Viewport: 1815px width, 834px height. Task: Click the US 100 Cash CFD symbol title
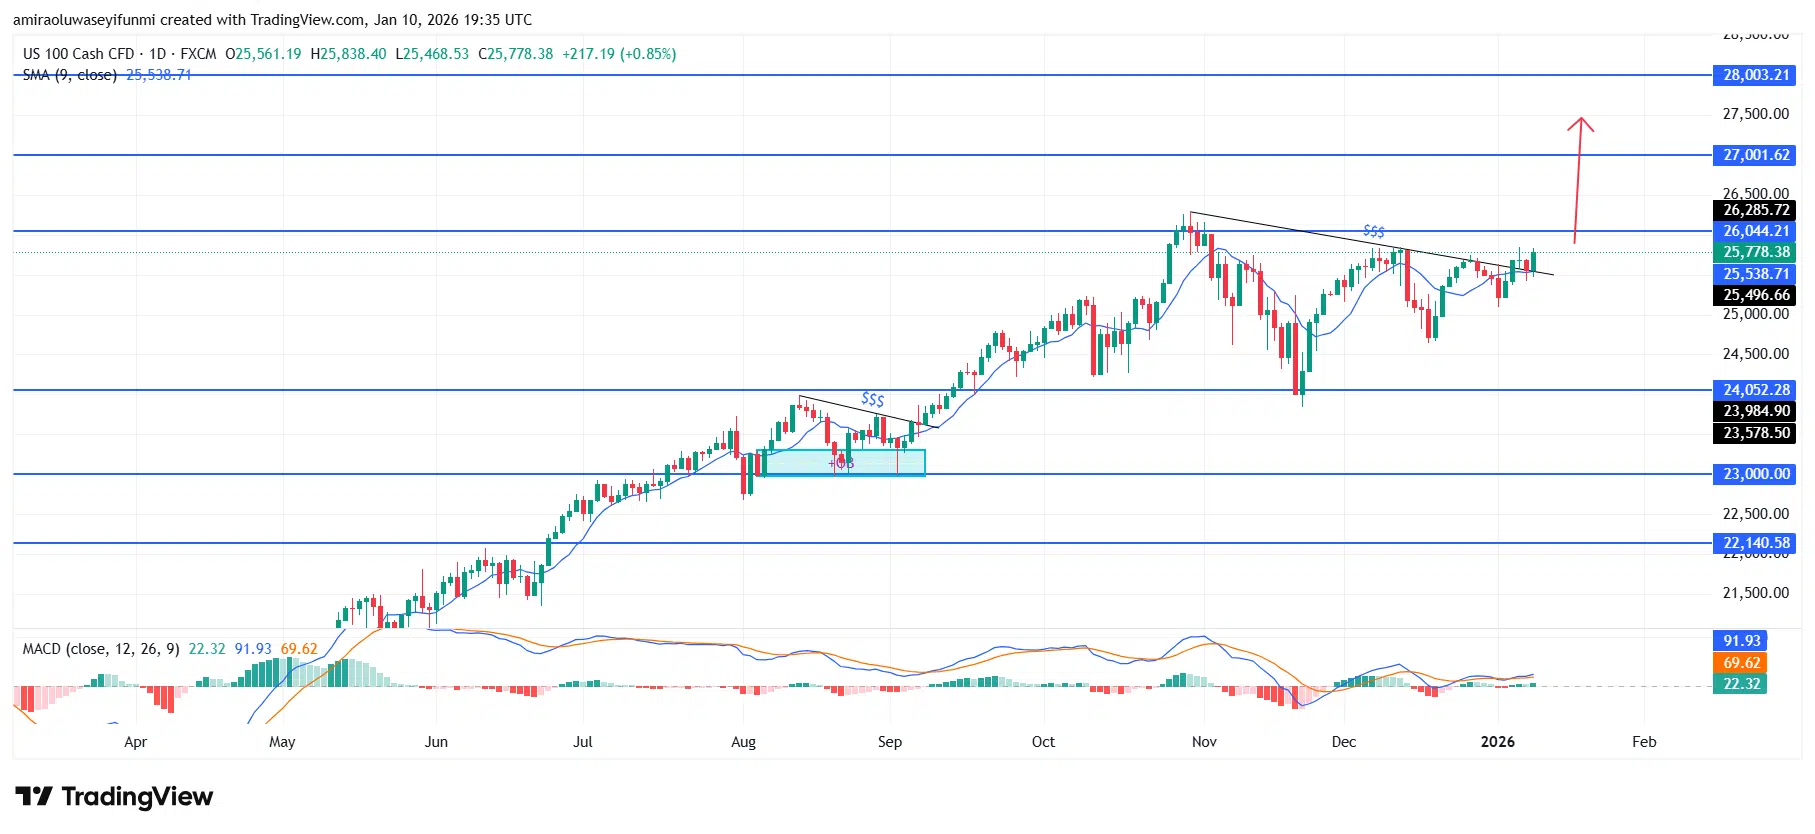coord(78,54)
